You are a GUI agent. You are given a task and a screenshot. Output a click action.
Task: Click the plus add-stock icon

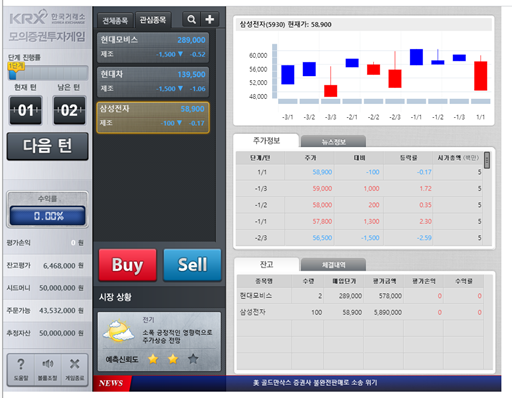210,19
